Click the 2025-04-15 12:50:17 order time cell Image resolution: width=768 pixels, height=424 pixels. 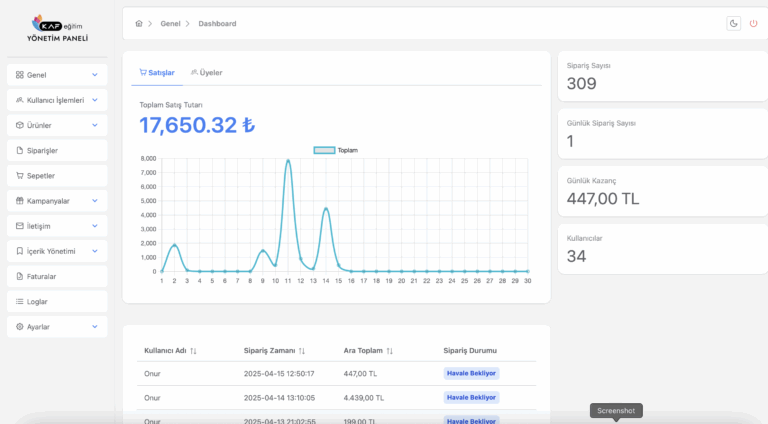tap(279, 374)
